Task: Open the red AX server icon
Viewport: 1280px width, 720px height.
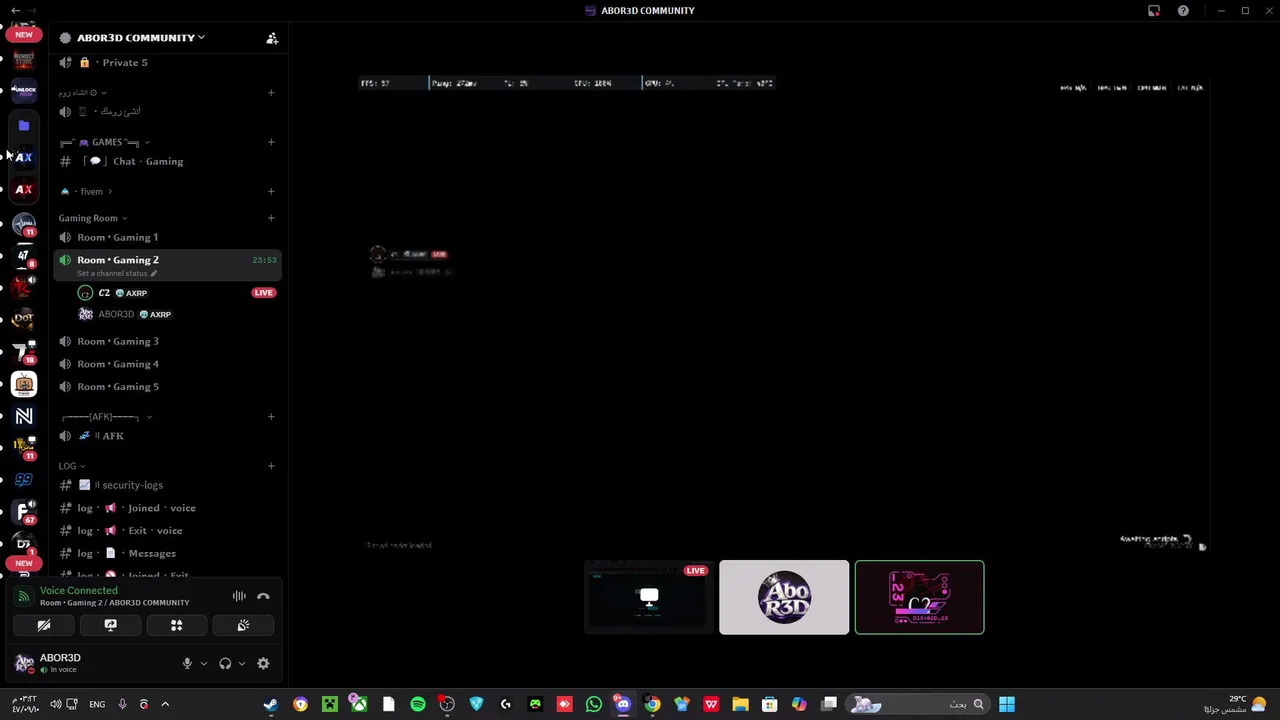Action: 24,189
